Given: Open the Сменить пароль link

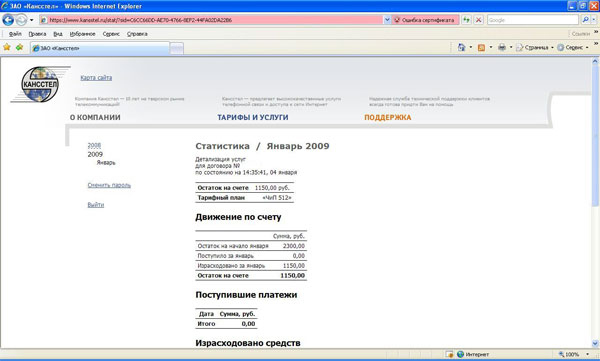Looking at the screenshot, I should pos(109,185).
